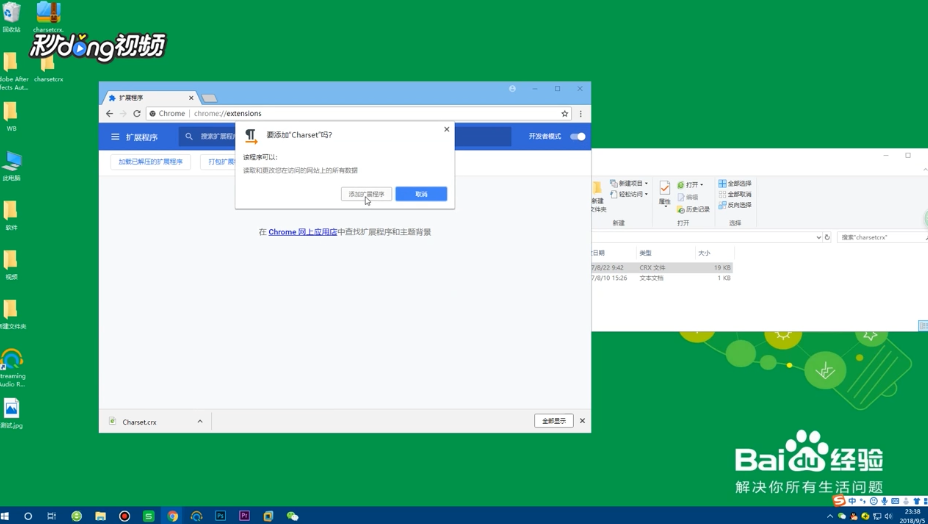Open 新建项目 dropdown in Explorer ribbon

pos(629,184)
